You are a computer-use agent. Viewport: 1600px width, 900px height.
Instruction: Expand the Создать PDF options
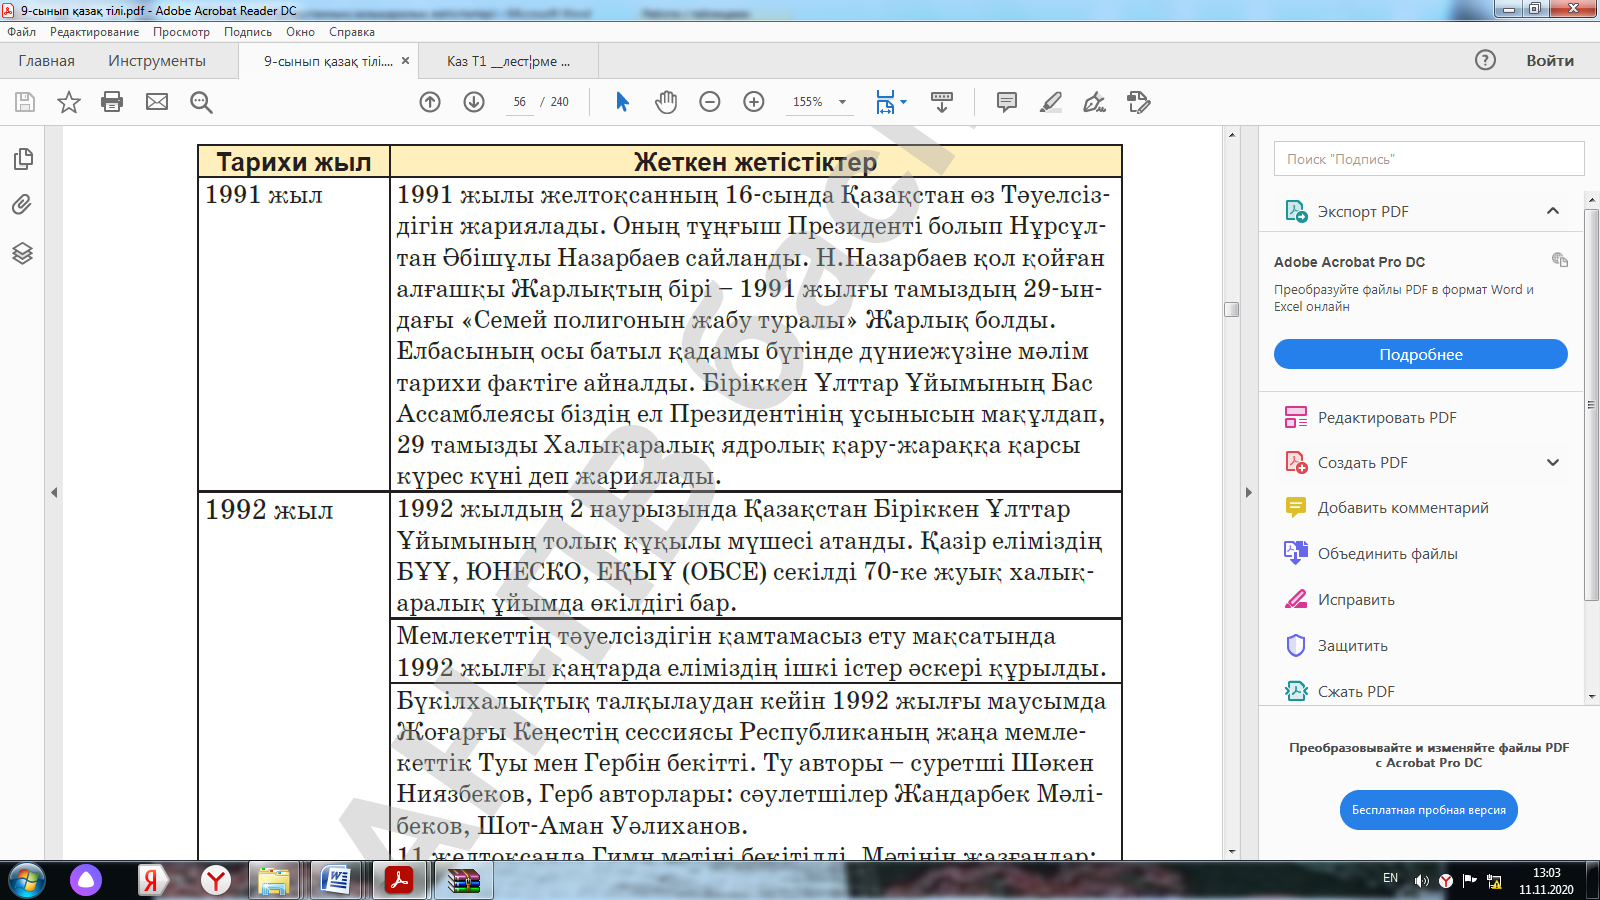1552,462
